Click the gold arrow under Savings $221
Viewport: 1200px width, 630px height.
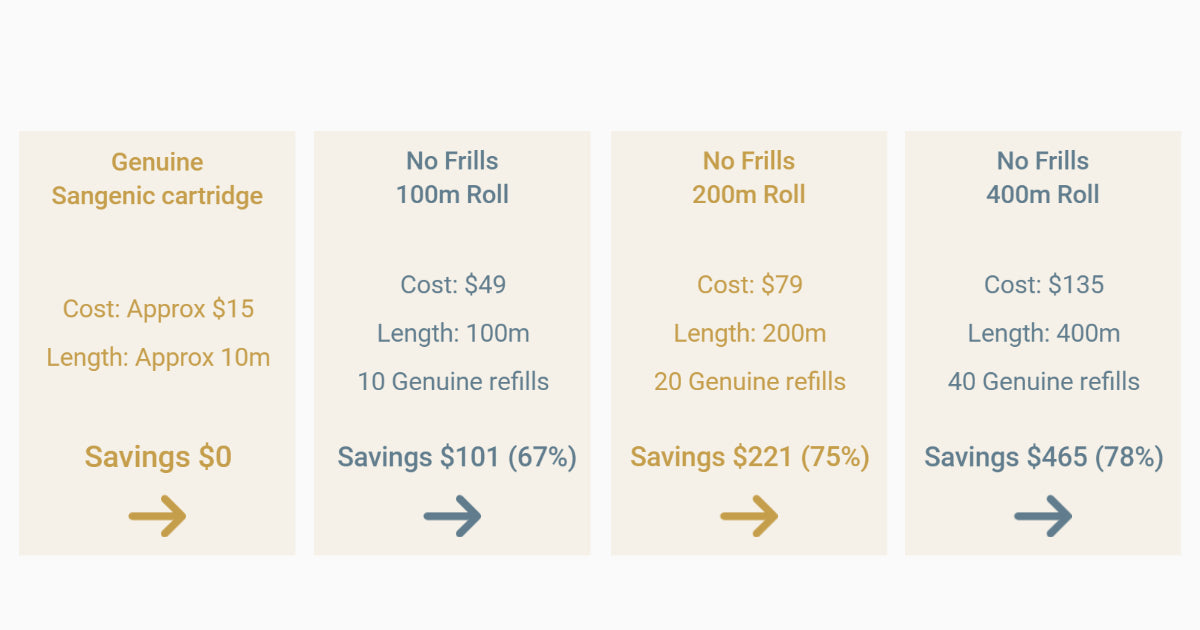749,517
